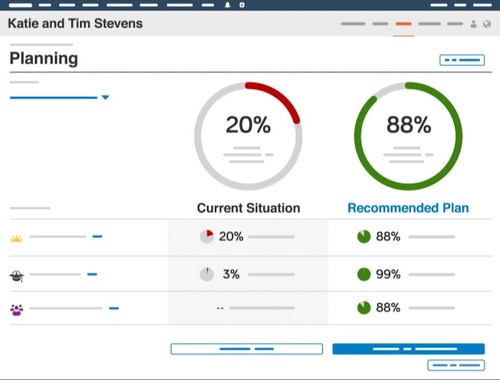Click blue link in the people group row
The image size is (500, 380).
(x=114, y=308)
